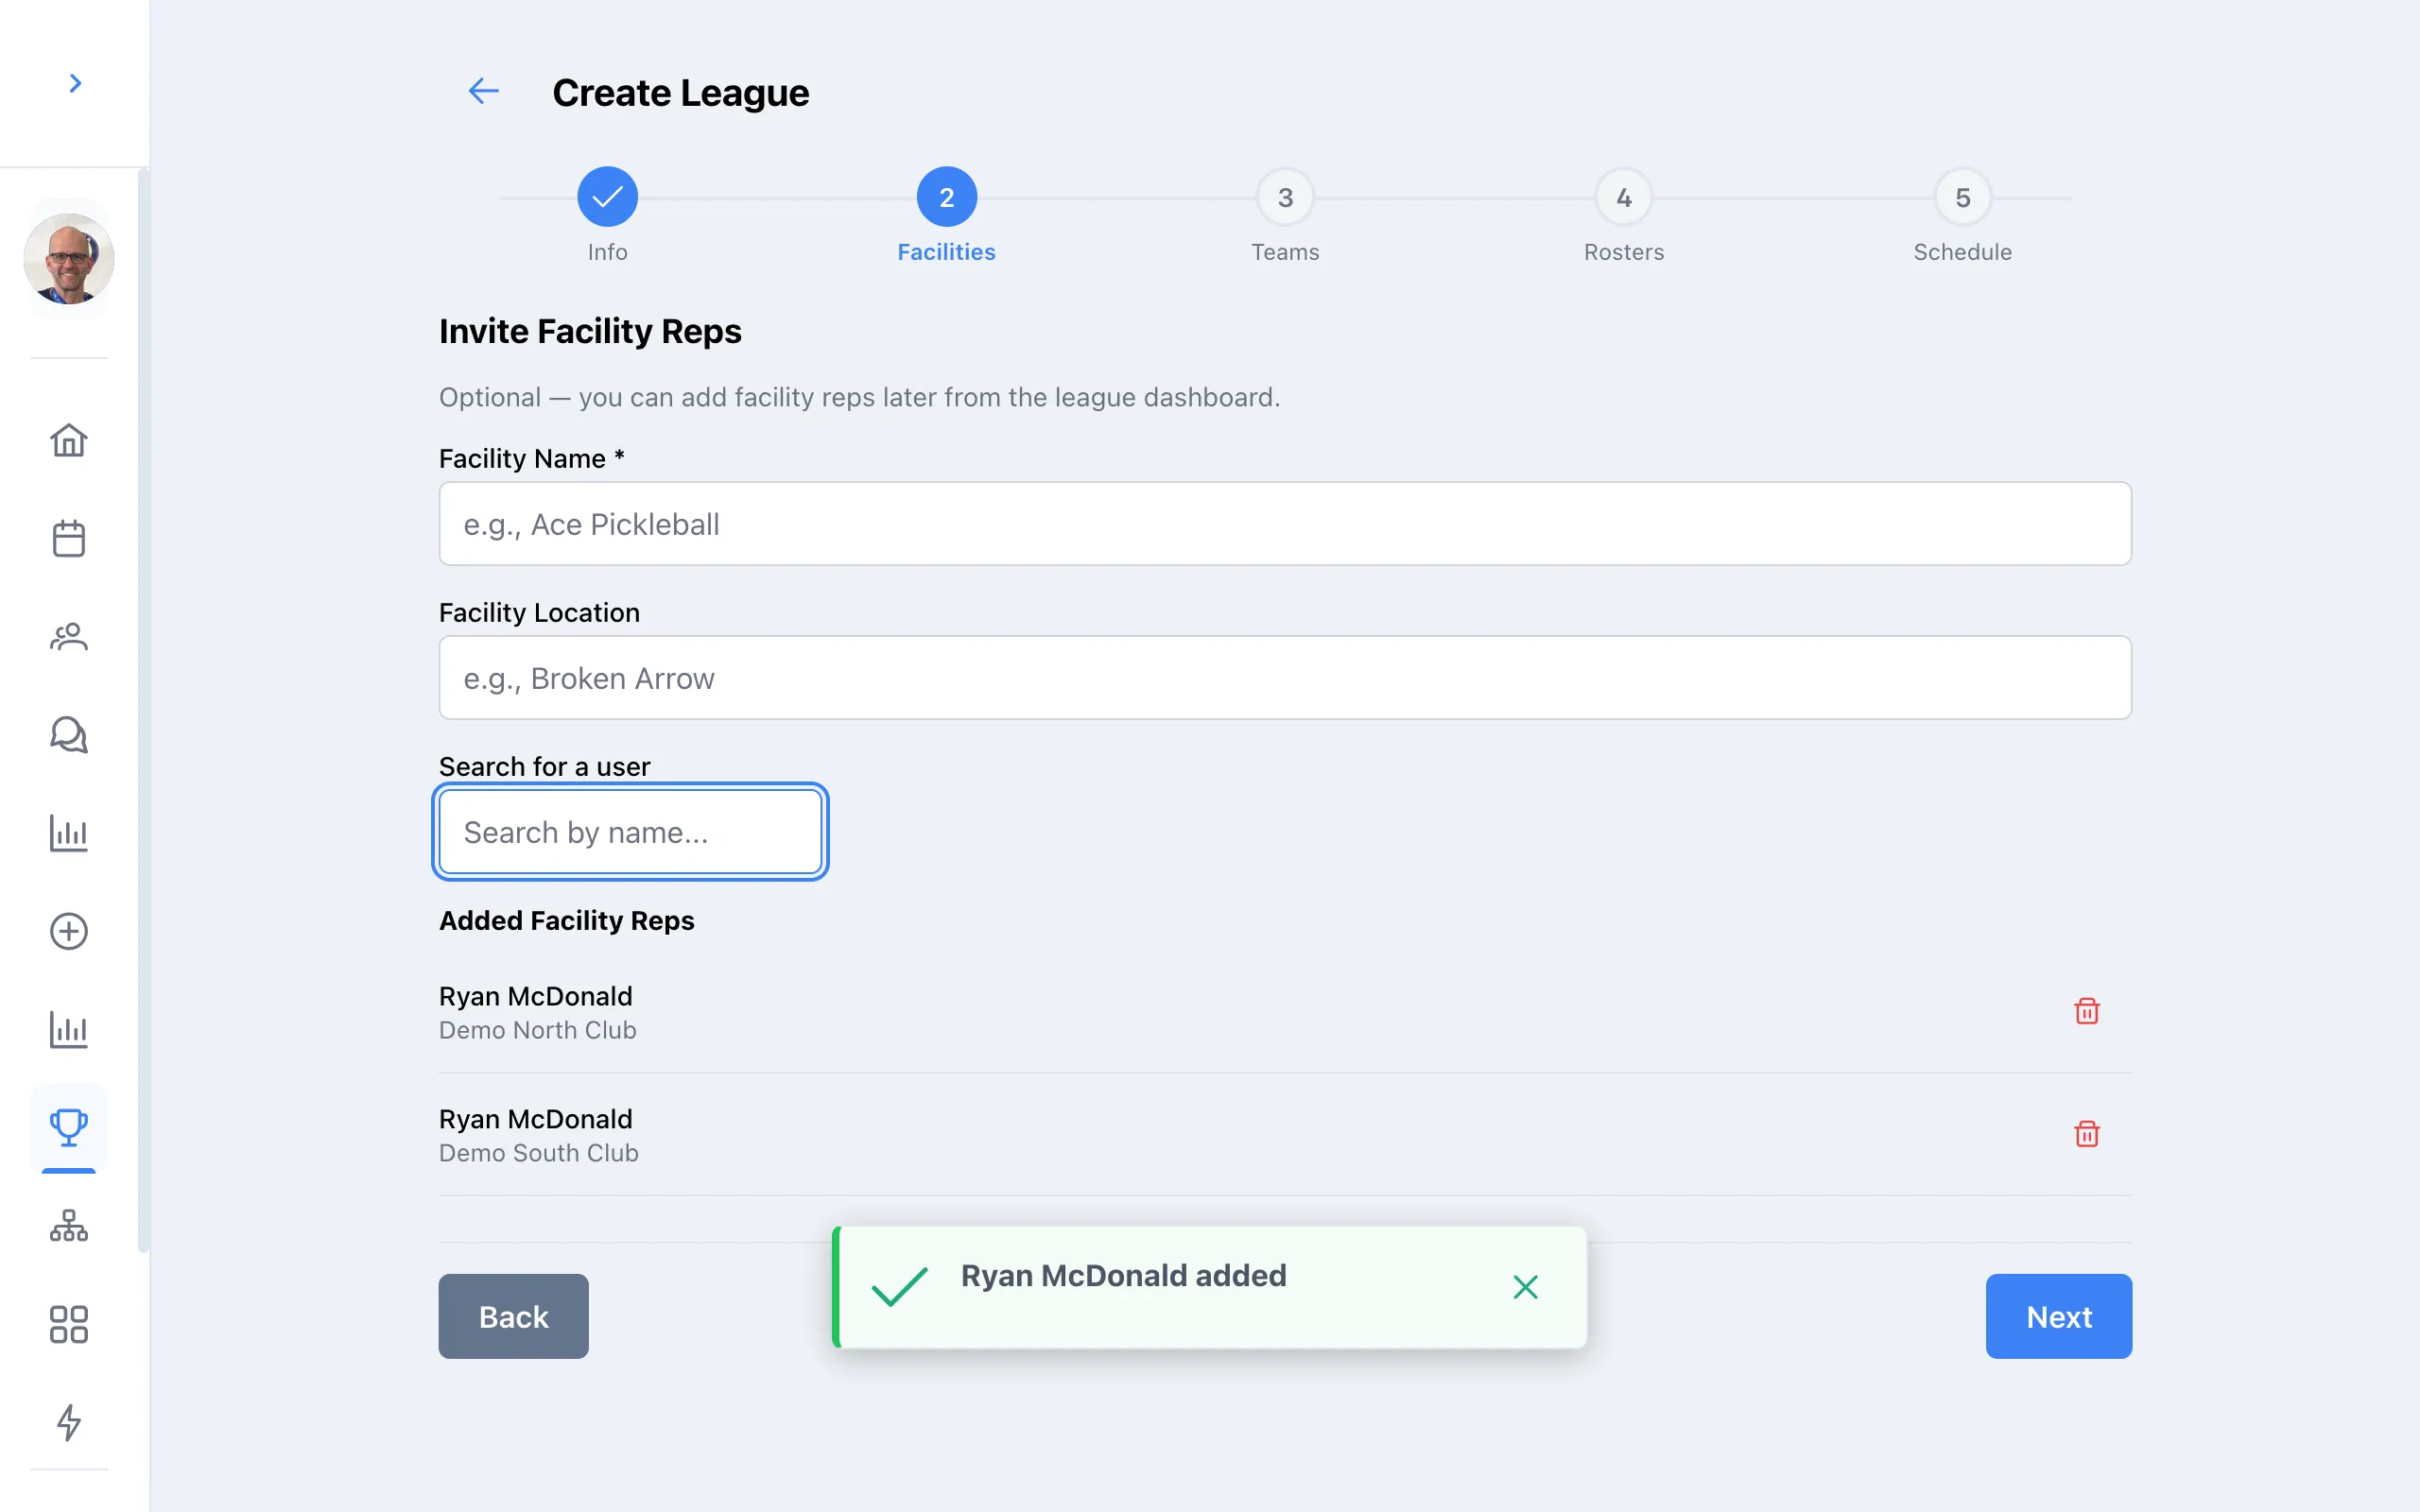Delete the Demo North Club facility rep
The height and width of the screenshot is (1512, 2420).
tap(2087, 1011)
